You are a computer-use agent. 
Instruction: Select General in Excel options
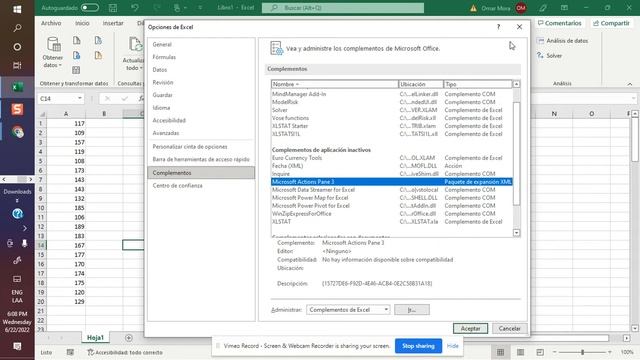[162, 44]
